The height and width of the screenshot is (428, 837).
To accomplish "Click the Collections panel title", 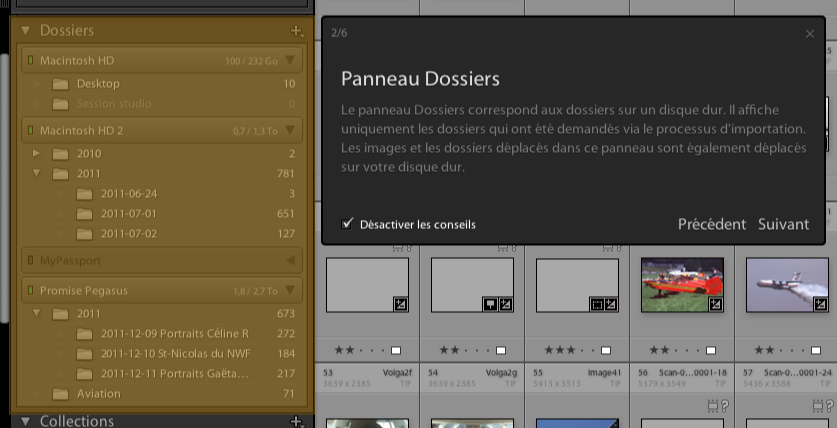I will (x=77, y=421).
